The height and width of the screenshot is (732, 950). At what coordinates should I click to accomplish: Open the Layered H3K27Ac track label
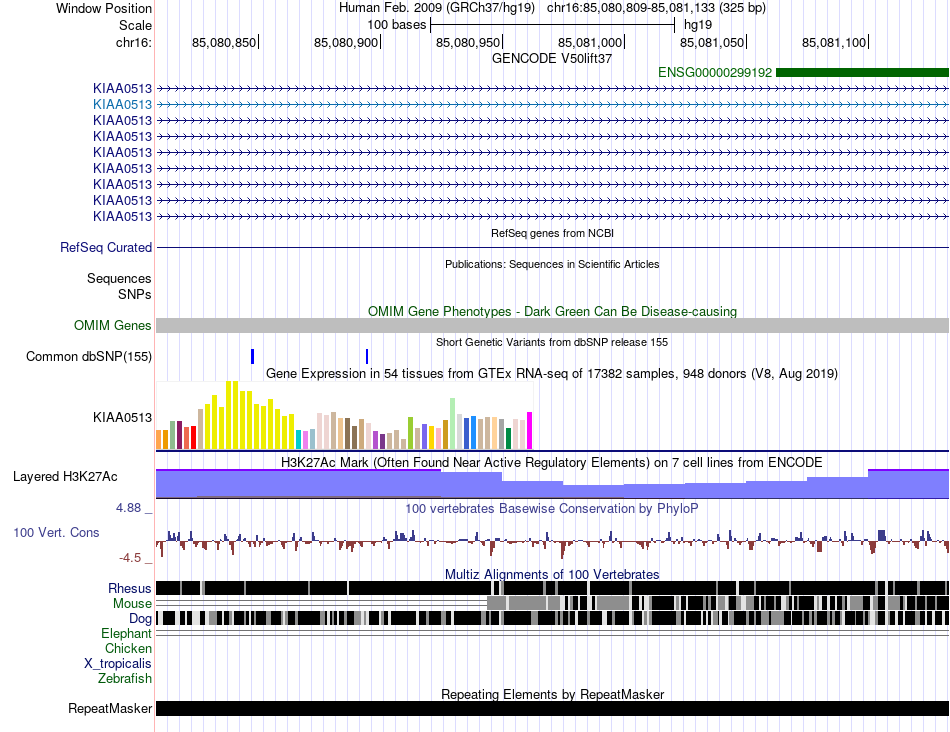65,477
